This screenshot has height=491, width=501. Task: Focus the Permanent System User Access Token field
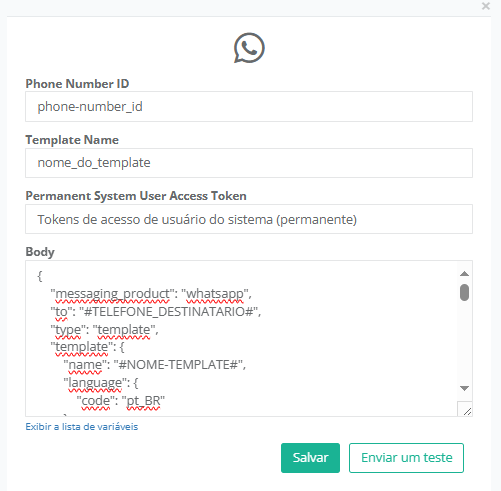coord(249,219)
